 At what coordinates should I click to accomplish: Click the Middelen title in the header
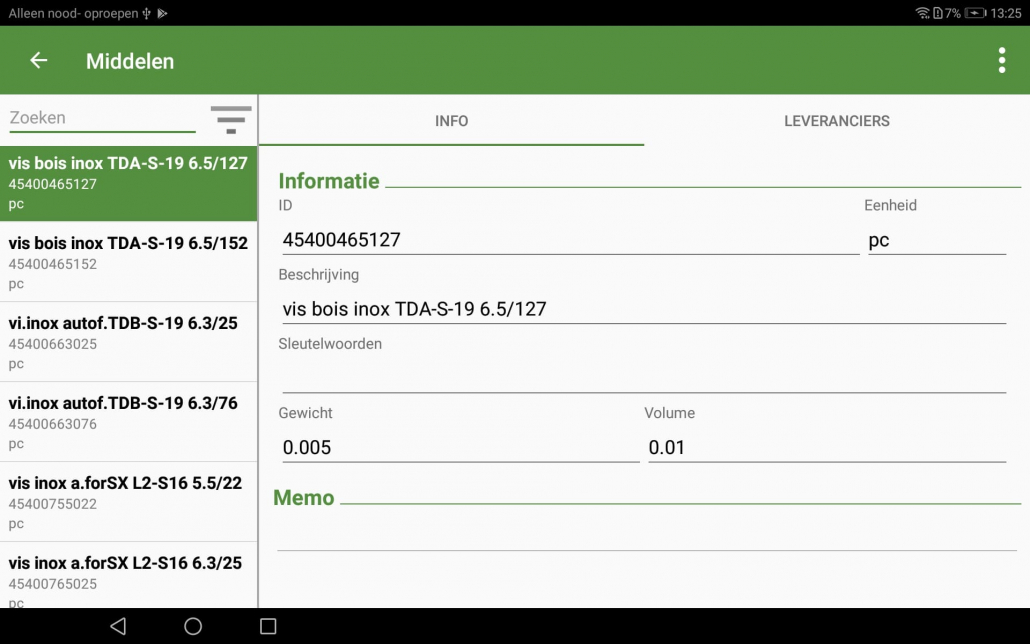pyautogui.click(x=130, y=61)
